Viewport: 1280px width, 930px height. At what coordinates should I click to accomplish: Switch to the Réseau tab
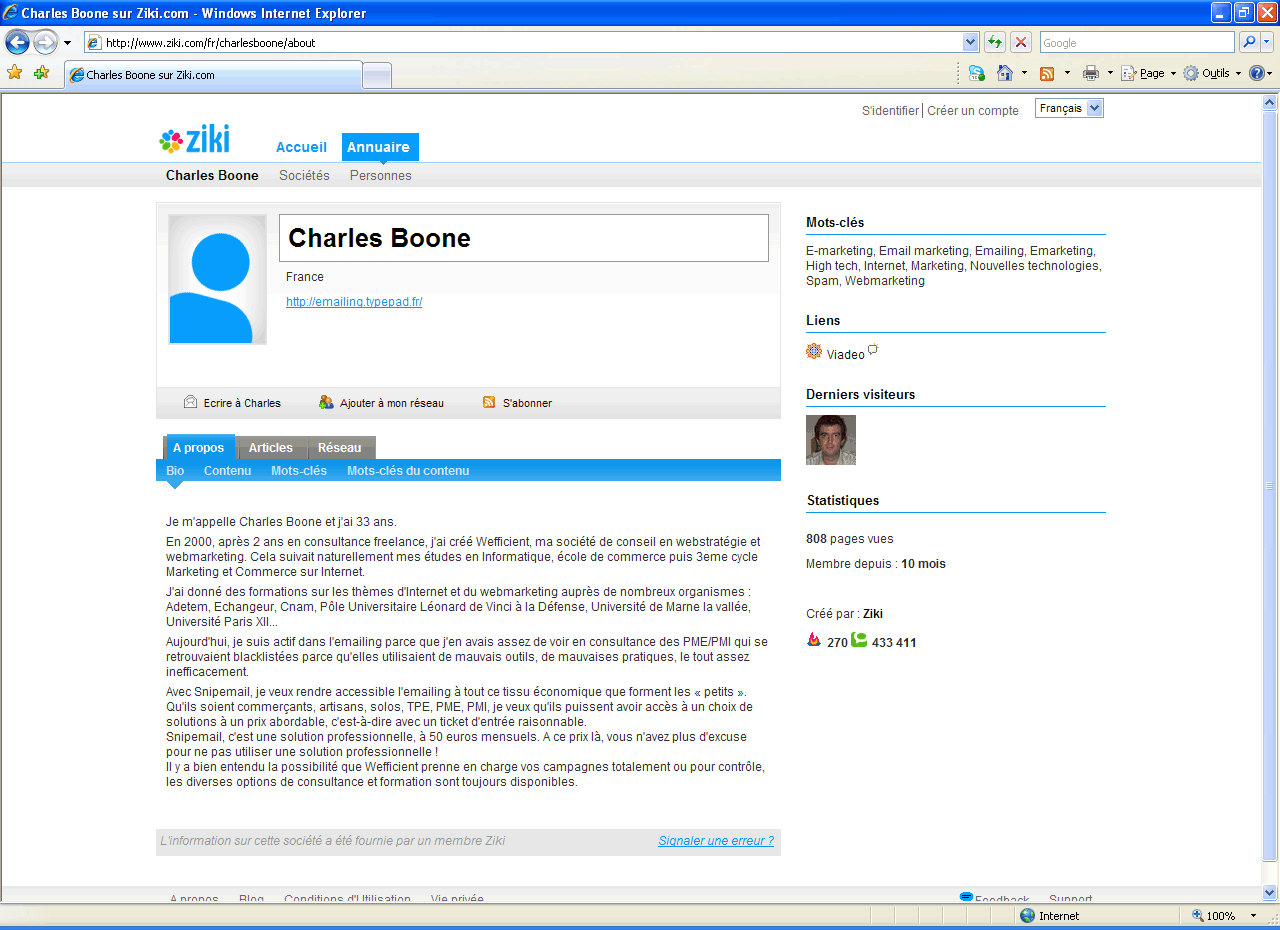pos(340,448)
